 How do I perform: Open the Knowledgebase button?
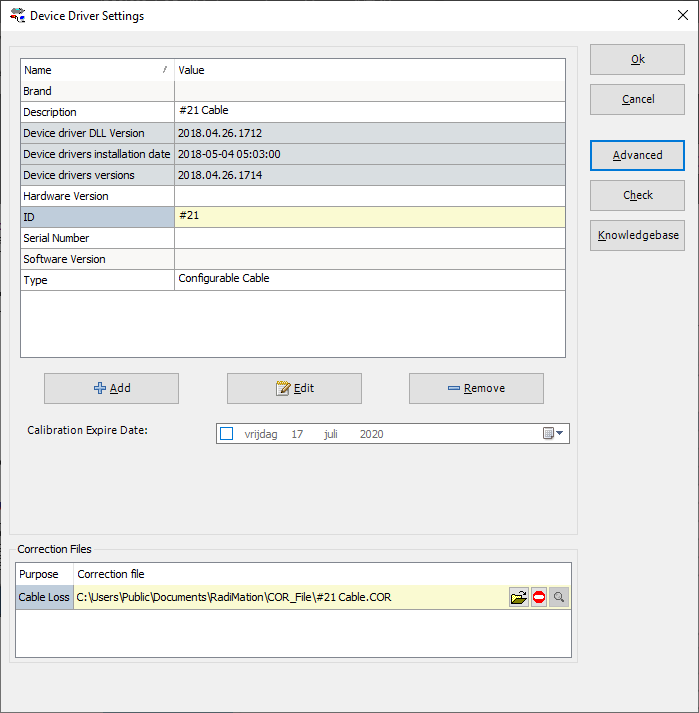coord(637,236)
